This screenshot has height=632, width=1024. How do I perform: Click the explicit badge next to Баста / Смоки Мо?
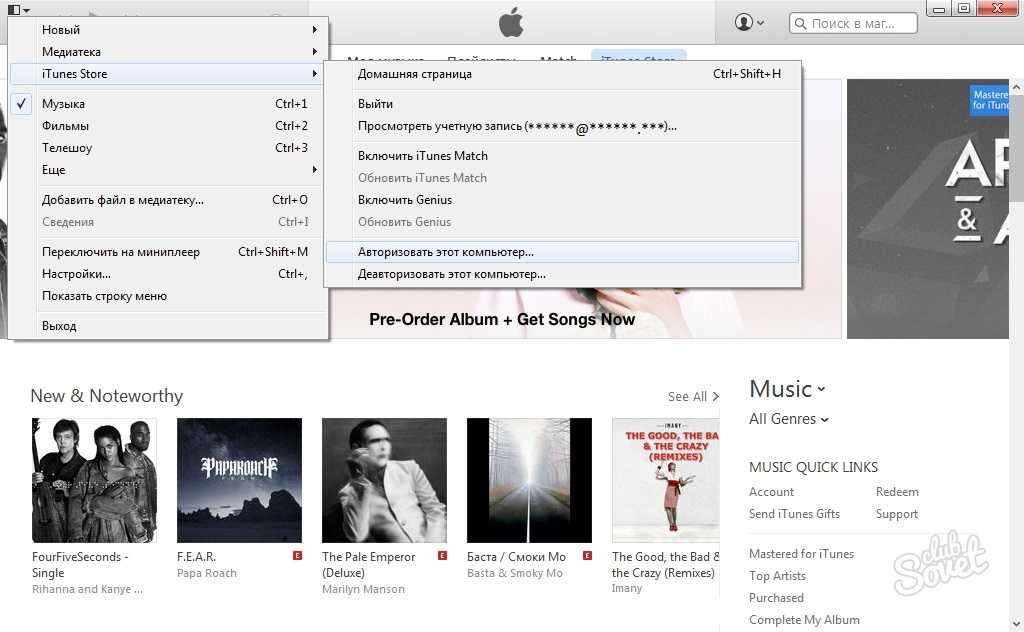[587, 556]
